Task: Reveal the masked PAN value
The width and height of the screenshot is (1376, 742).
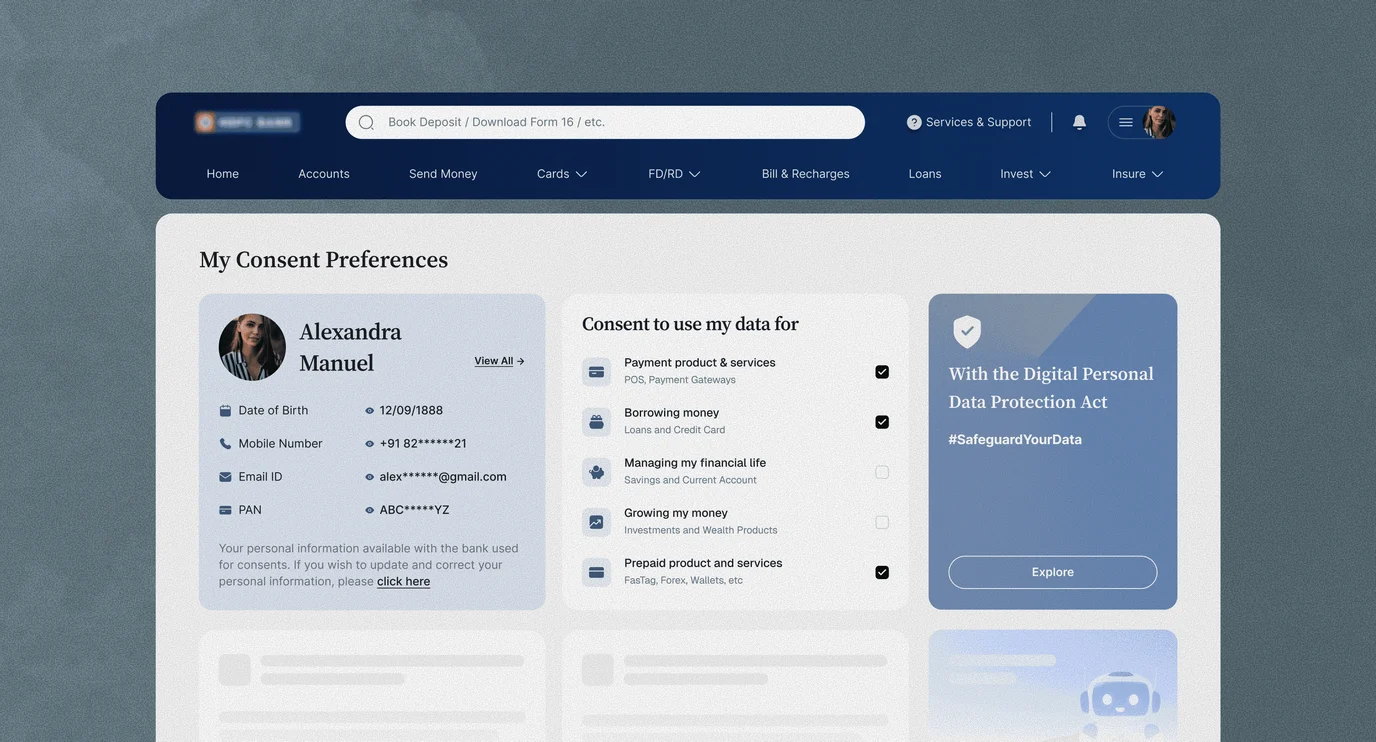Action: 369,510
